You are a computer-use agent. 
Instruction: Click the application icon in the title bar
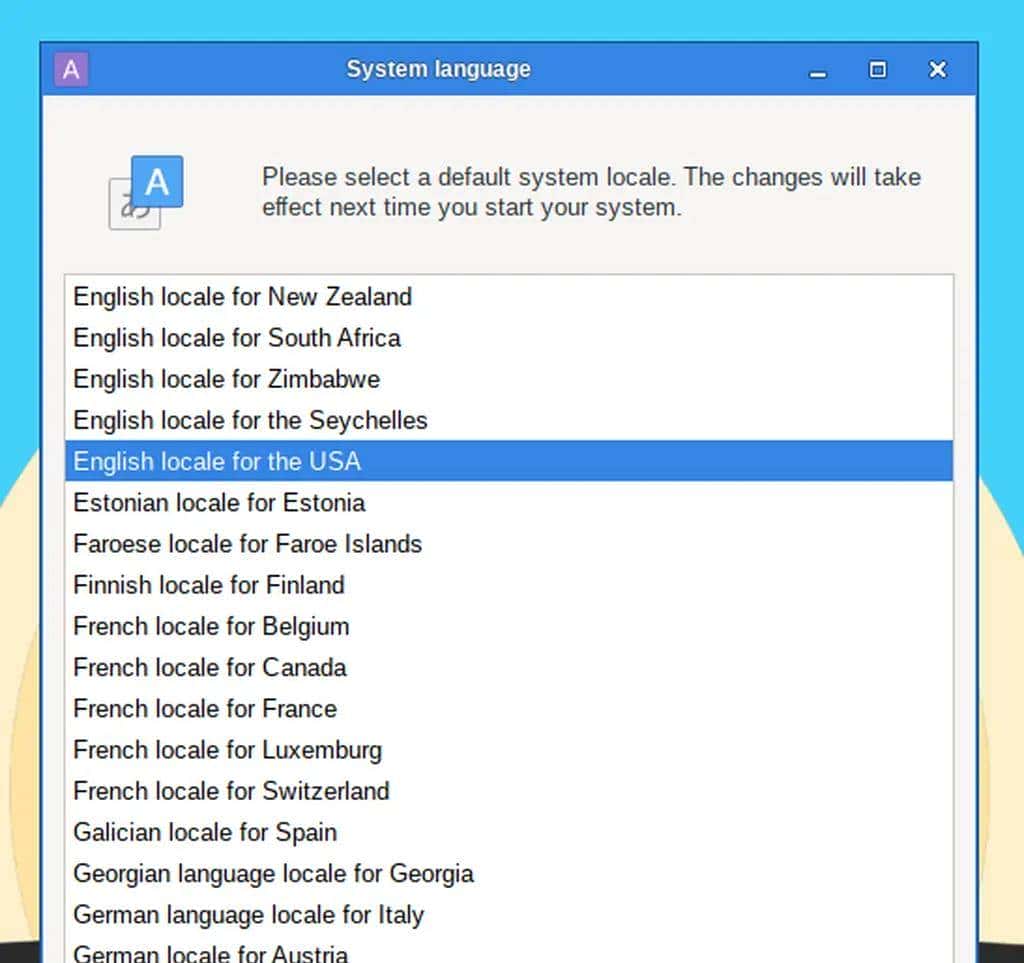(x=70, y=69)
